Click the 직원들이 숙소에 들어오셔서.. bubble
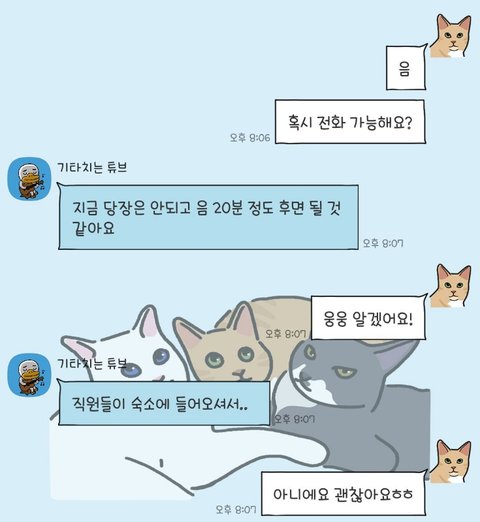This screenshot has height=522, width=480. tap(164, 403)
